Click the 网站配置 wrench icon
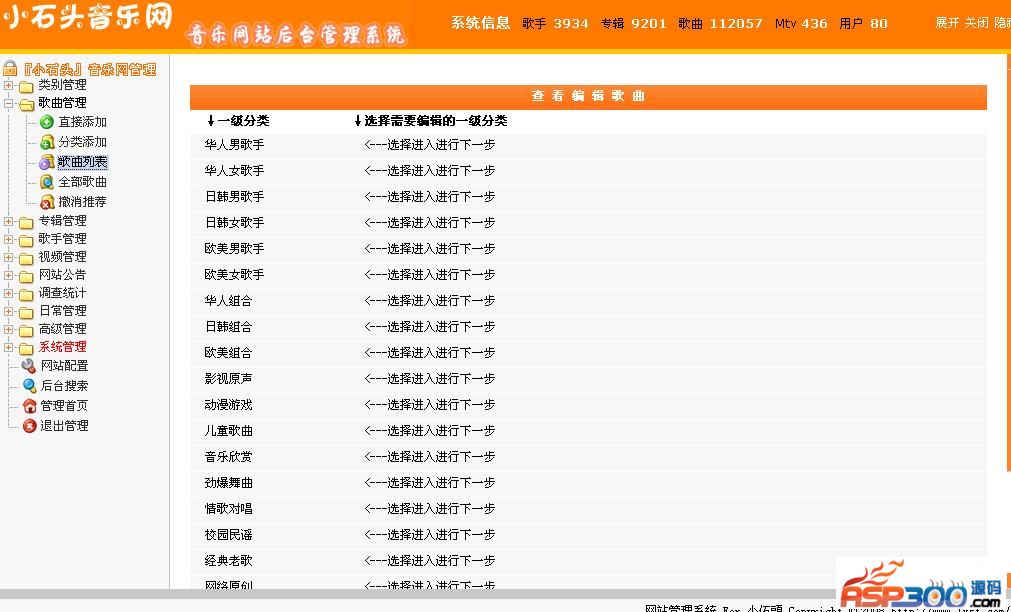Screen dimensions: 1011x612 click(x=29, y=366)
